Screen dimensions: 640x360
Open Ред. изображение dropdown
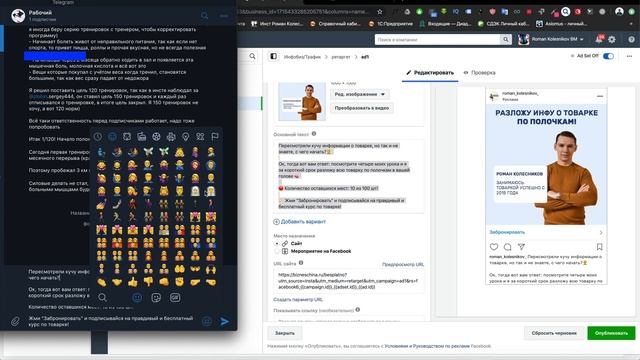360,94
